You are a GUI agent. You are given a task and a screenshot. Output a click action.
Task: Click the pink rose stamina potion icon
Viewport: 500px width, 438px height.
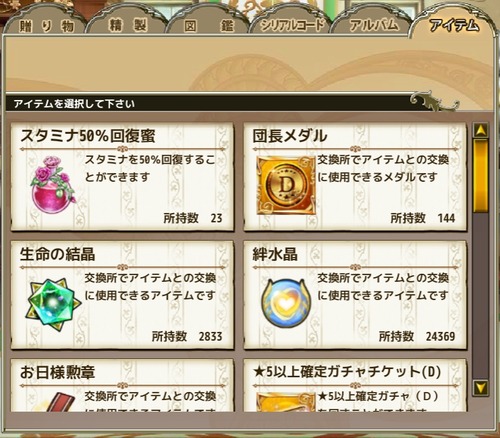53,185
